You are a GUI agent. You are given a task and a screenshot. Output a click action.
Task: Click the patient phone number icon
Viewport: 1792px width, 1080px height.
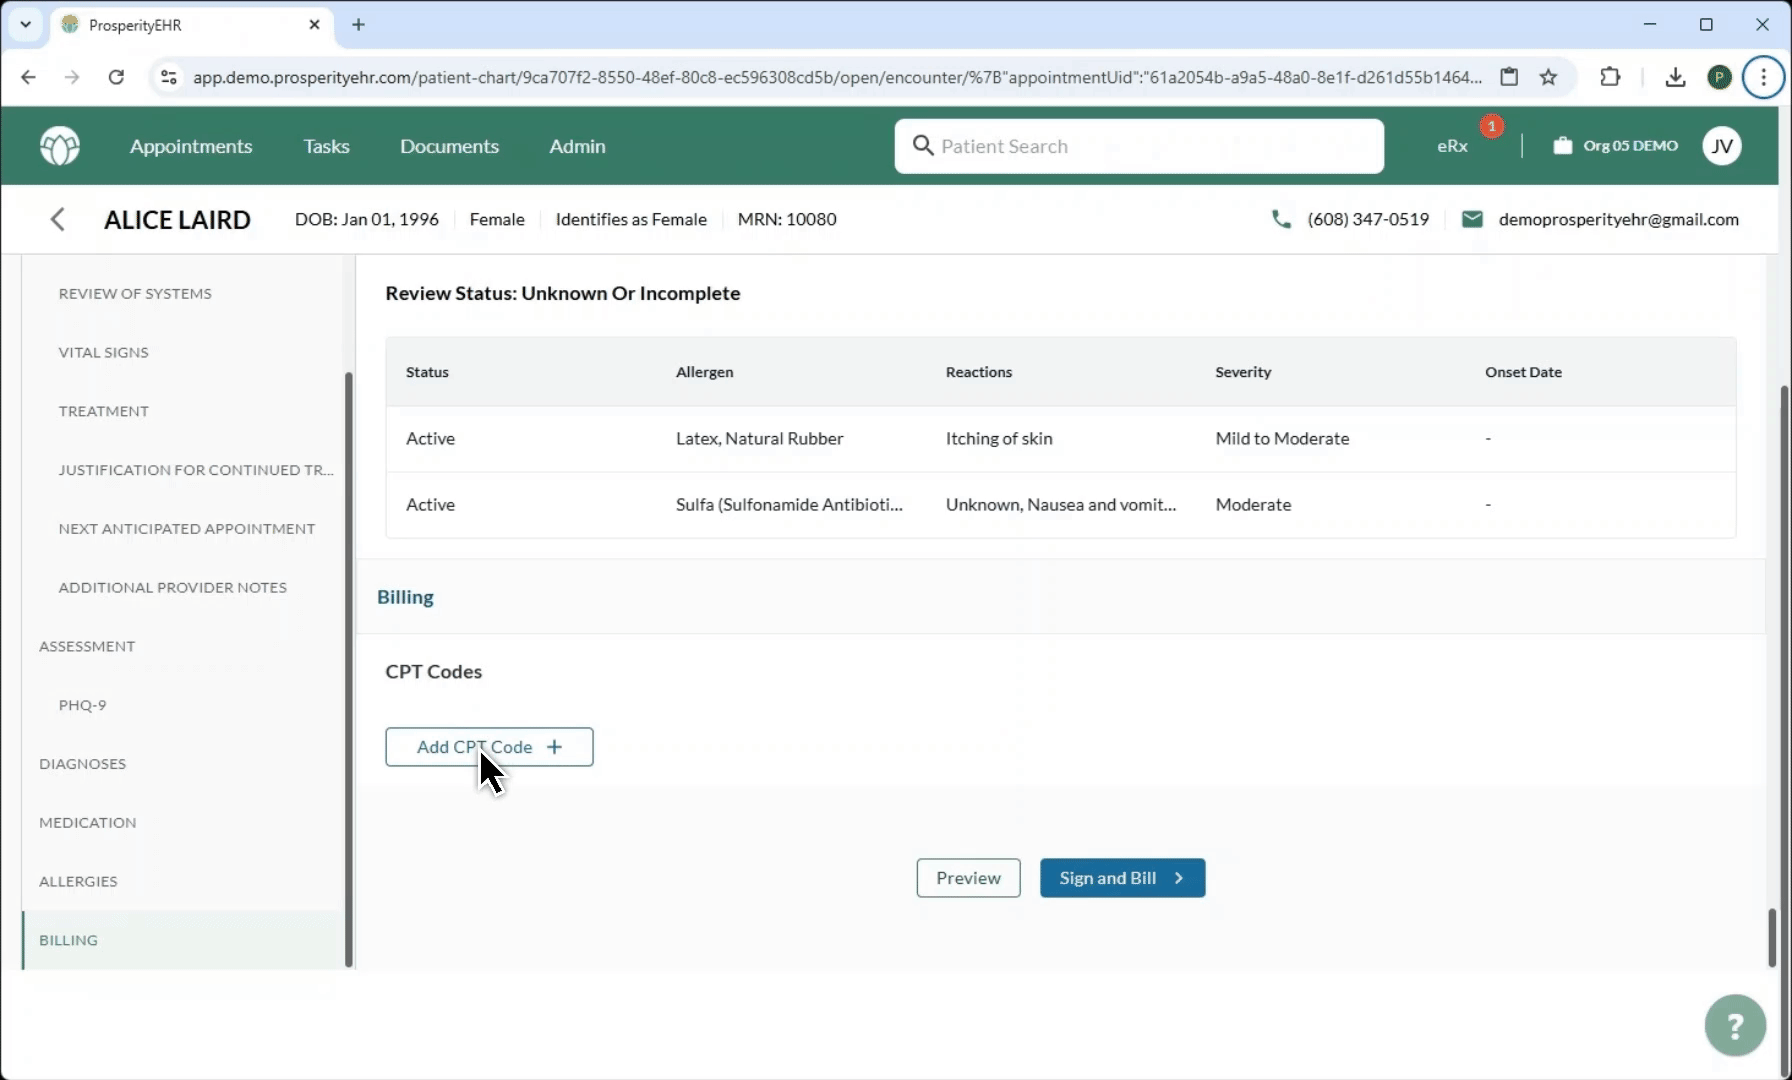1280,219
